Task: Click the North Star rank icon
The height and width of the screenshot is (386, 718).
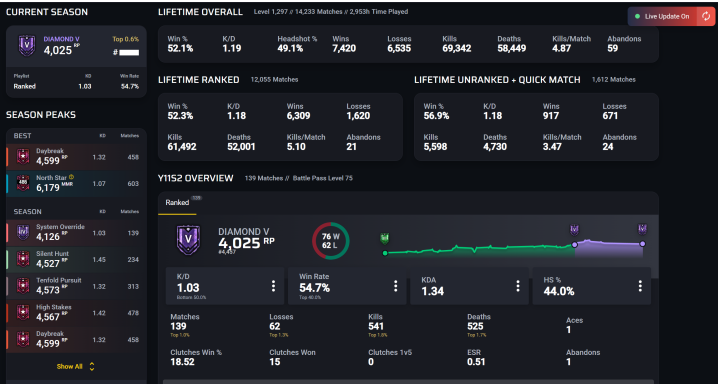Action: tap(23, 183)
